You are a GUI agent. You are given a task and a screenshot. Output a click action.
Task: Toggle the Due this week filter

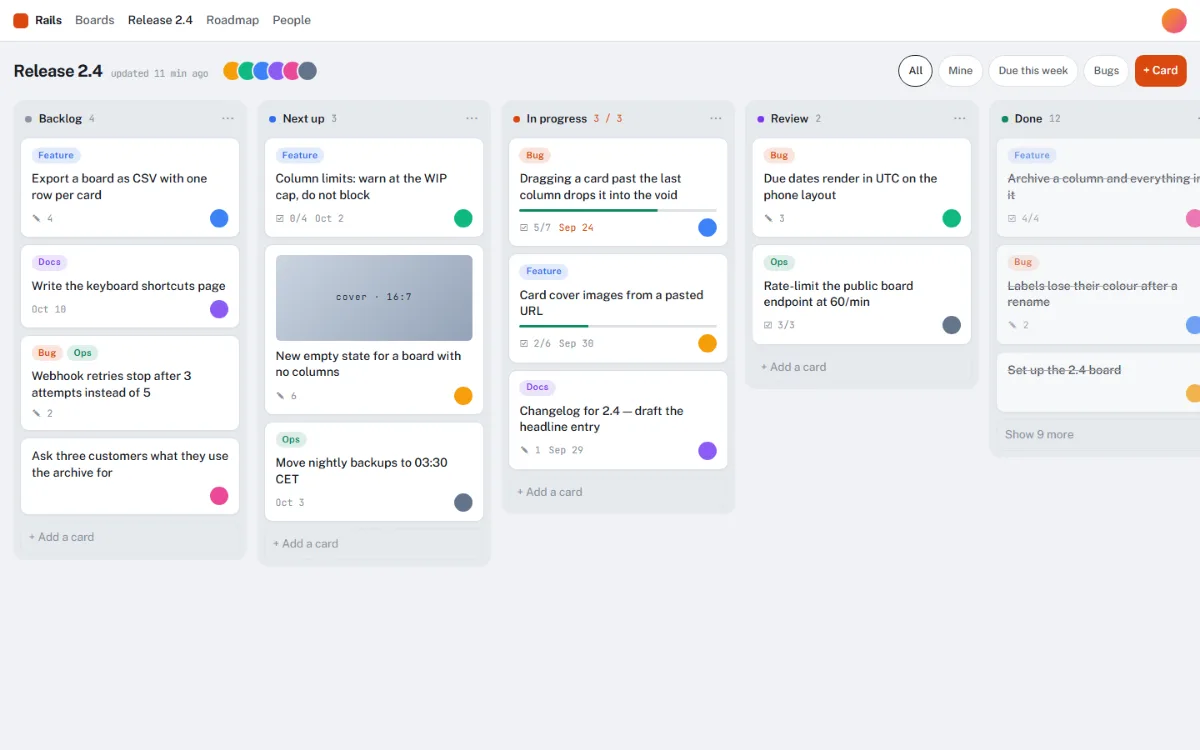1033,71
